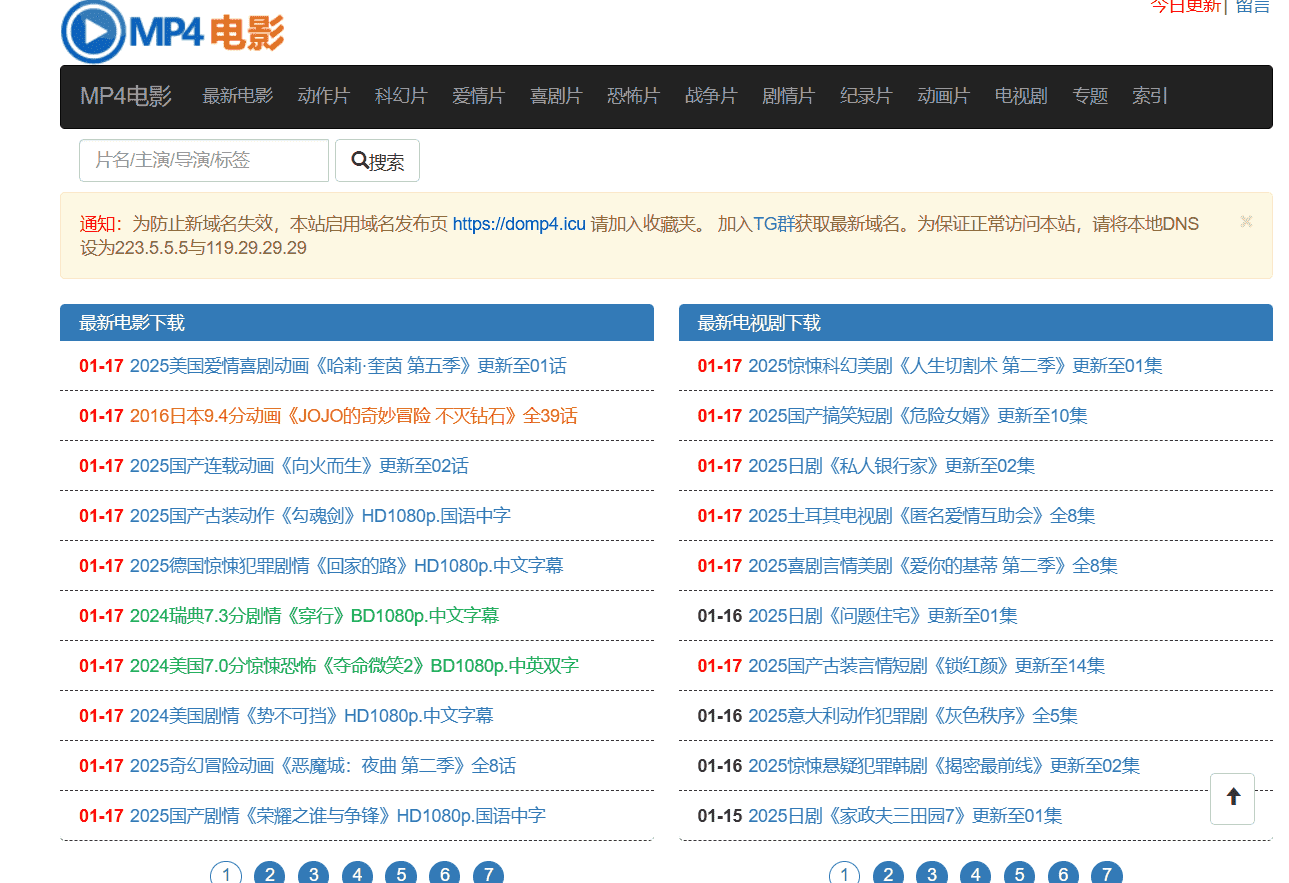Open the 专题 menu item
The image size is (1289, 883).
pyautogui.click(x=1090, y=96)
